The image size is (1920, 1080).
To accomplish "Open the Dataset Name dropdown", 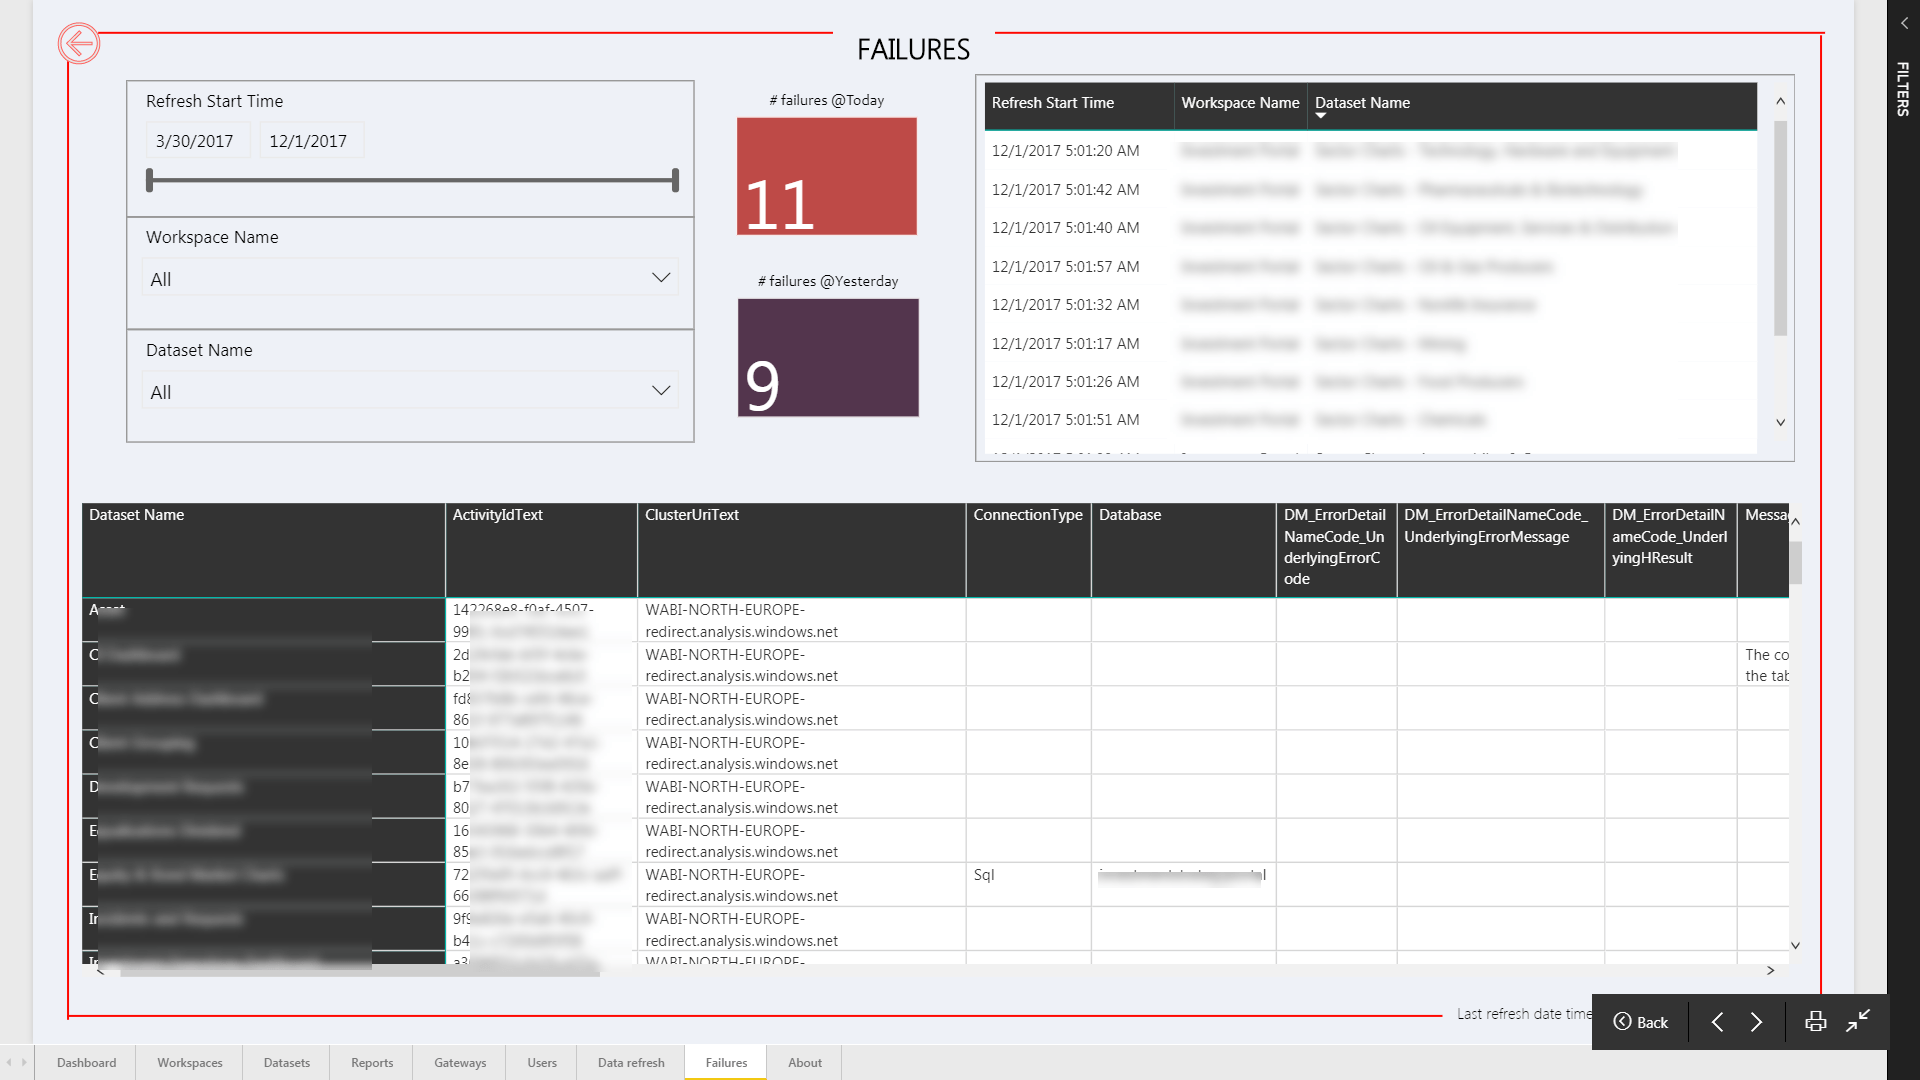I will click(x=410, y=391).
